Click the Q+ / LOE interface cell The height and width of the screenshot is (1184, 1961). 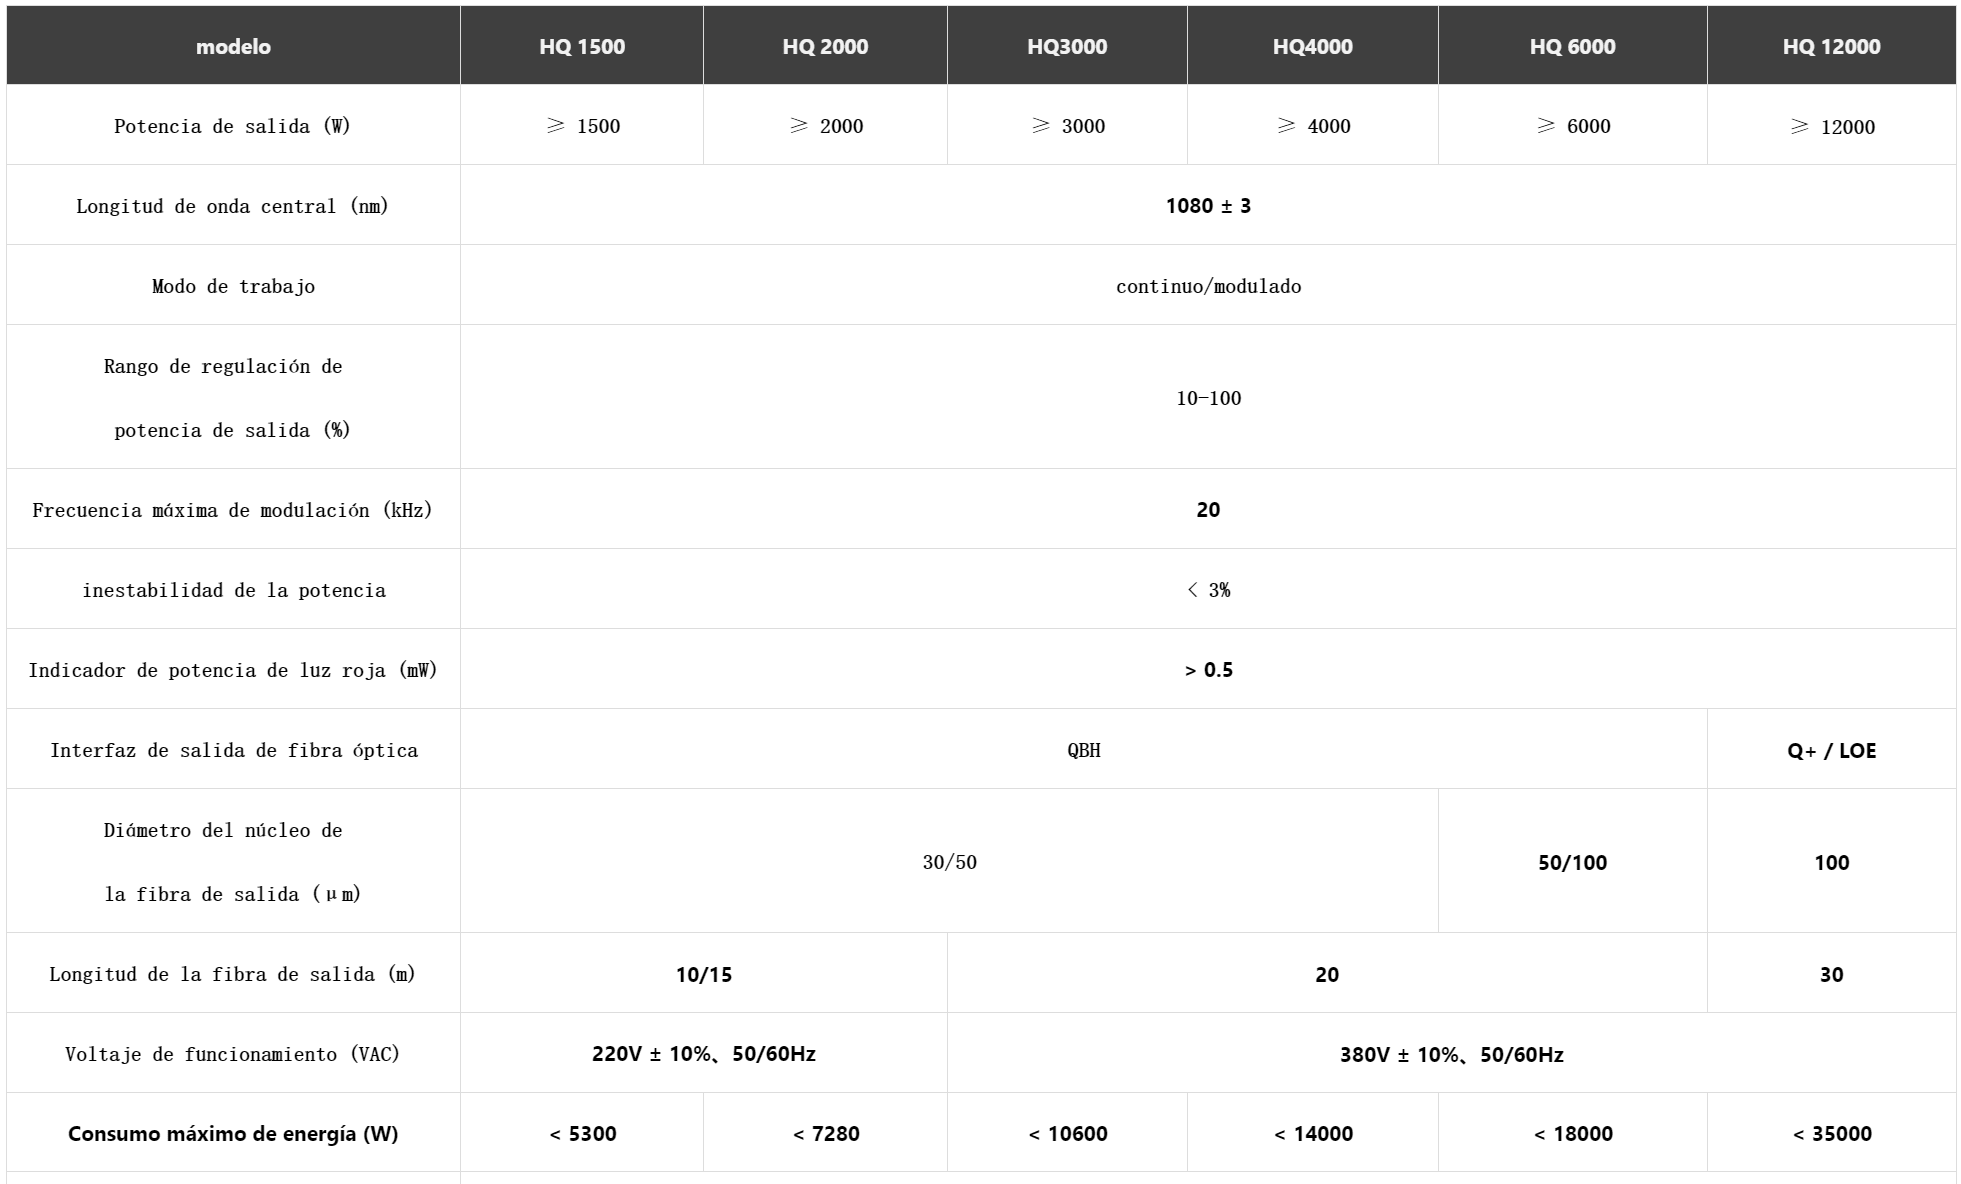click(1832, 750)
